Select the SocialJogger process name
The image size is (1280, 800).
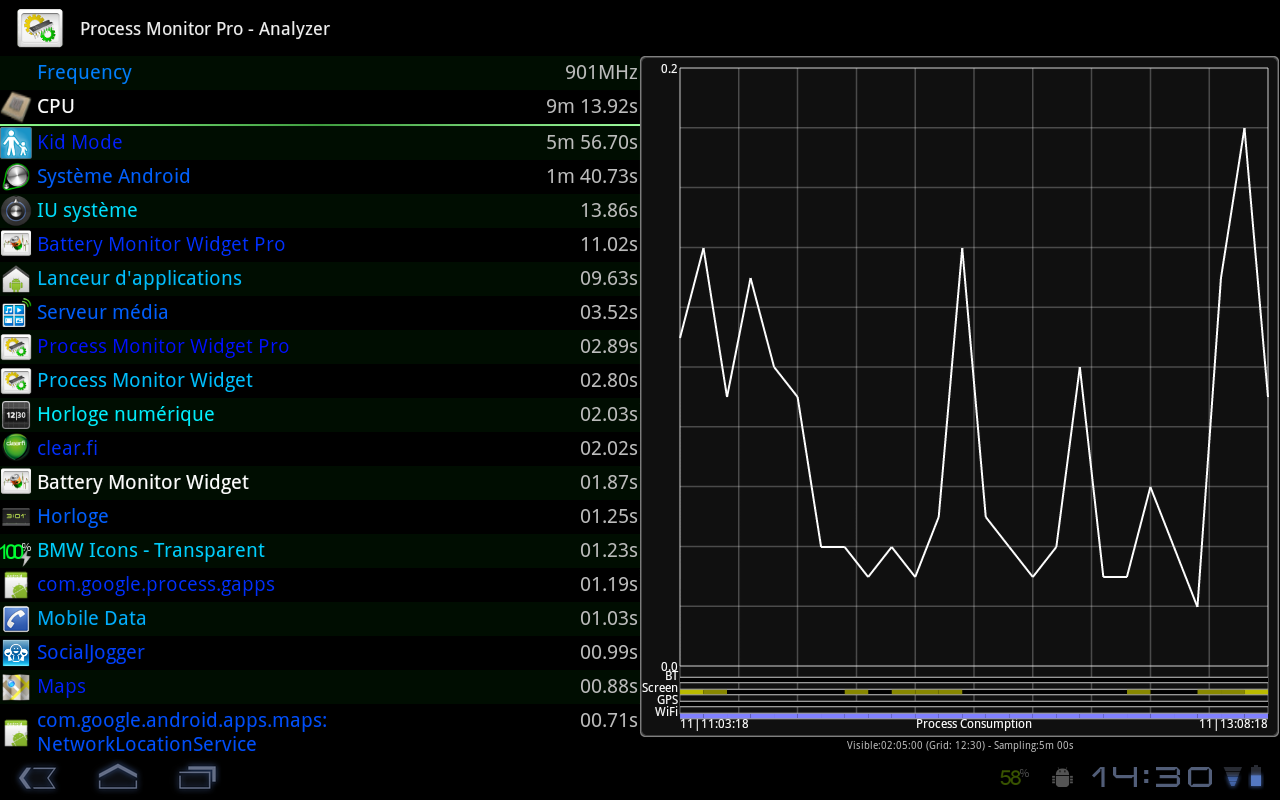pos(91,653)
